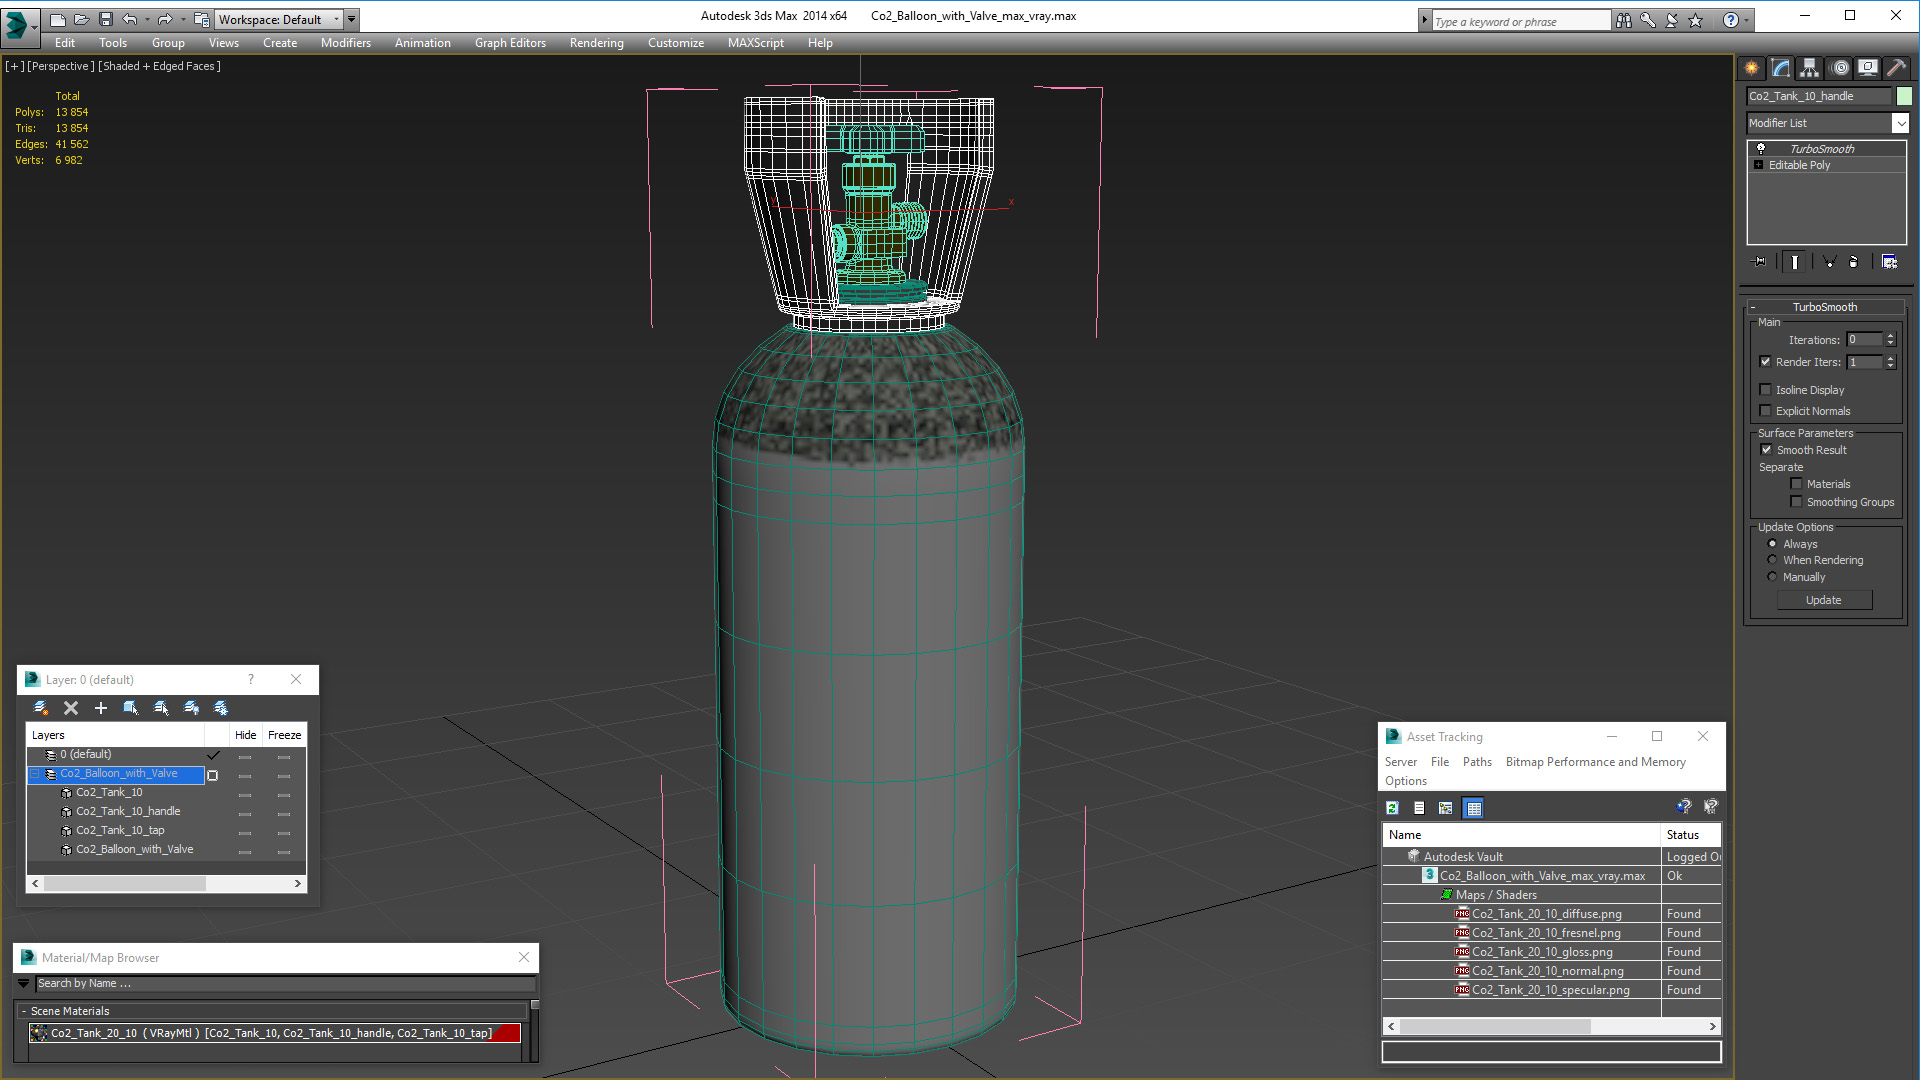Click Delete layer X icon in Layer dialog
1920x1080 pixels.
point(71,708)
